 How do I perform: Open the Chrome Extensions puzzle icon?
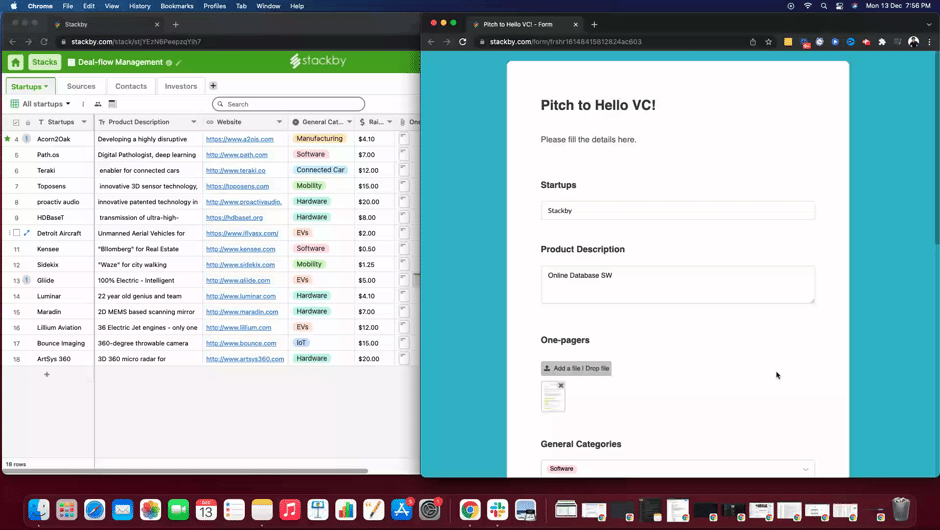pyautogui.click(x=882, y=42)
